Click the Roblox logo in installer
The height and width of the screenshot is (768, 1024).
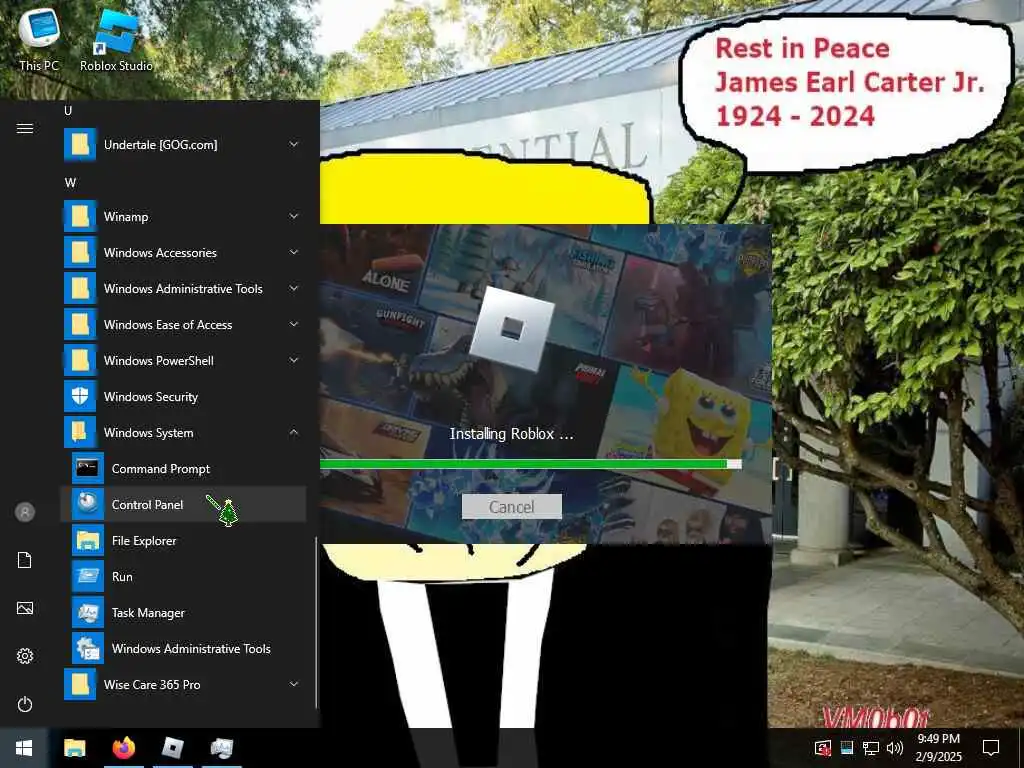tap(512, 329)
